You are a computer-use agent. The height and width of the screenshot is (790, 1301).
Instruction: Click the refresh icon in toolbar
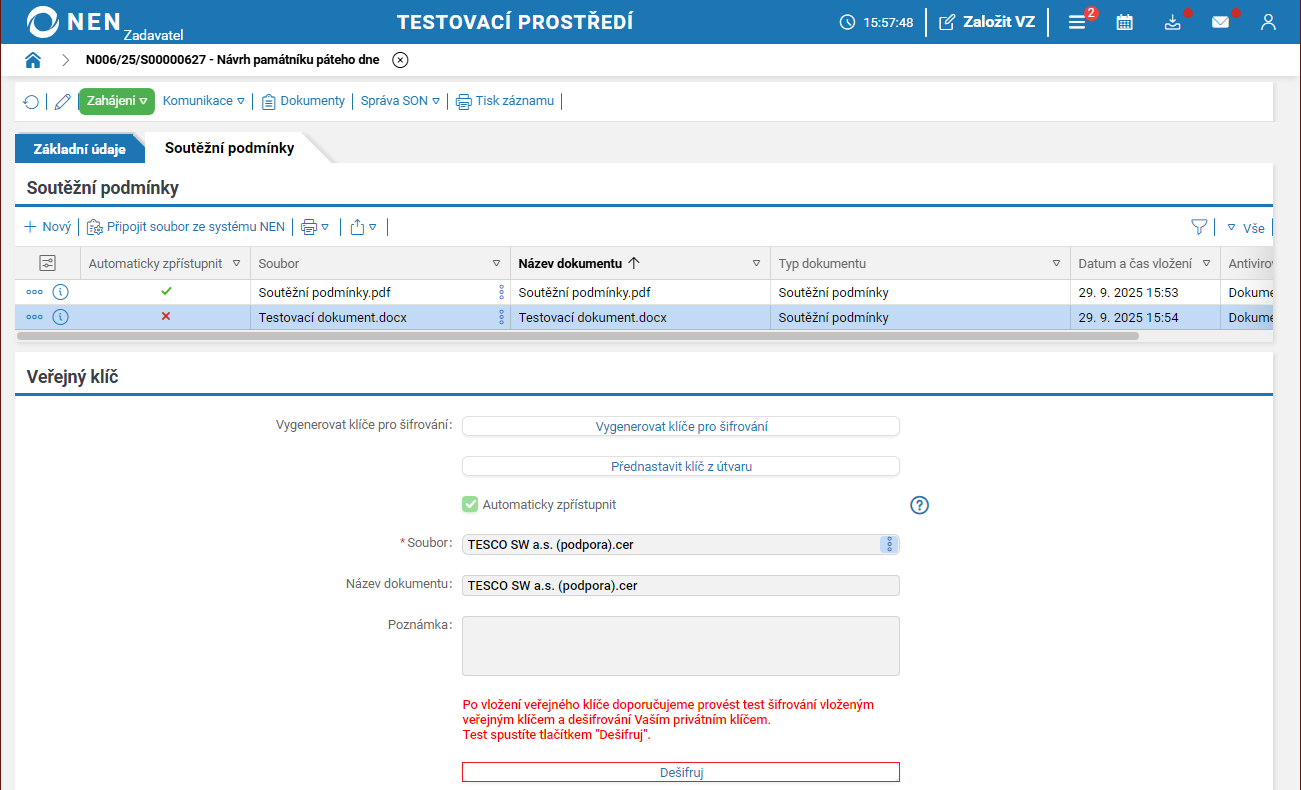click(31, 101)
